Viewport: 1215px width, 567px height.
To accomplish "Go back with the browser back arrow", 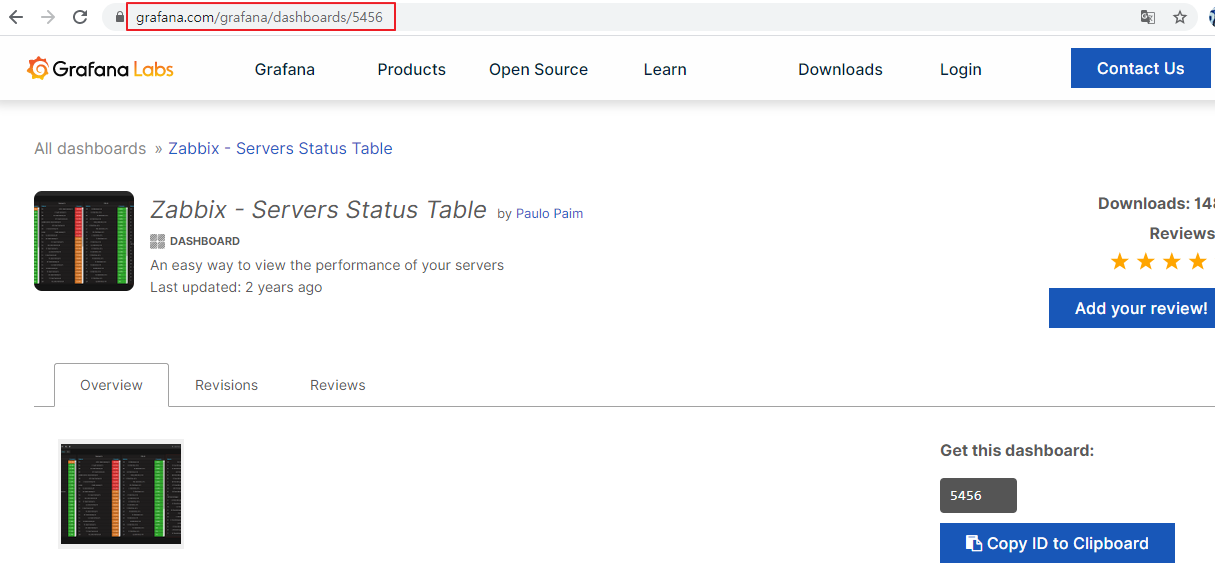I will 16,17.
